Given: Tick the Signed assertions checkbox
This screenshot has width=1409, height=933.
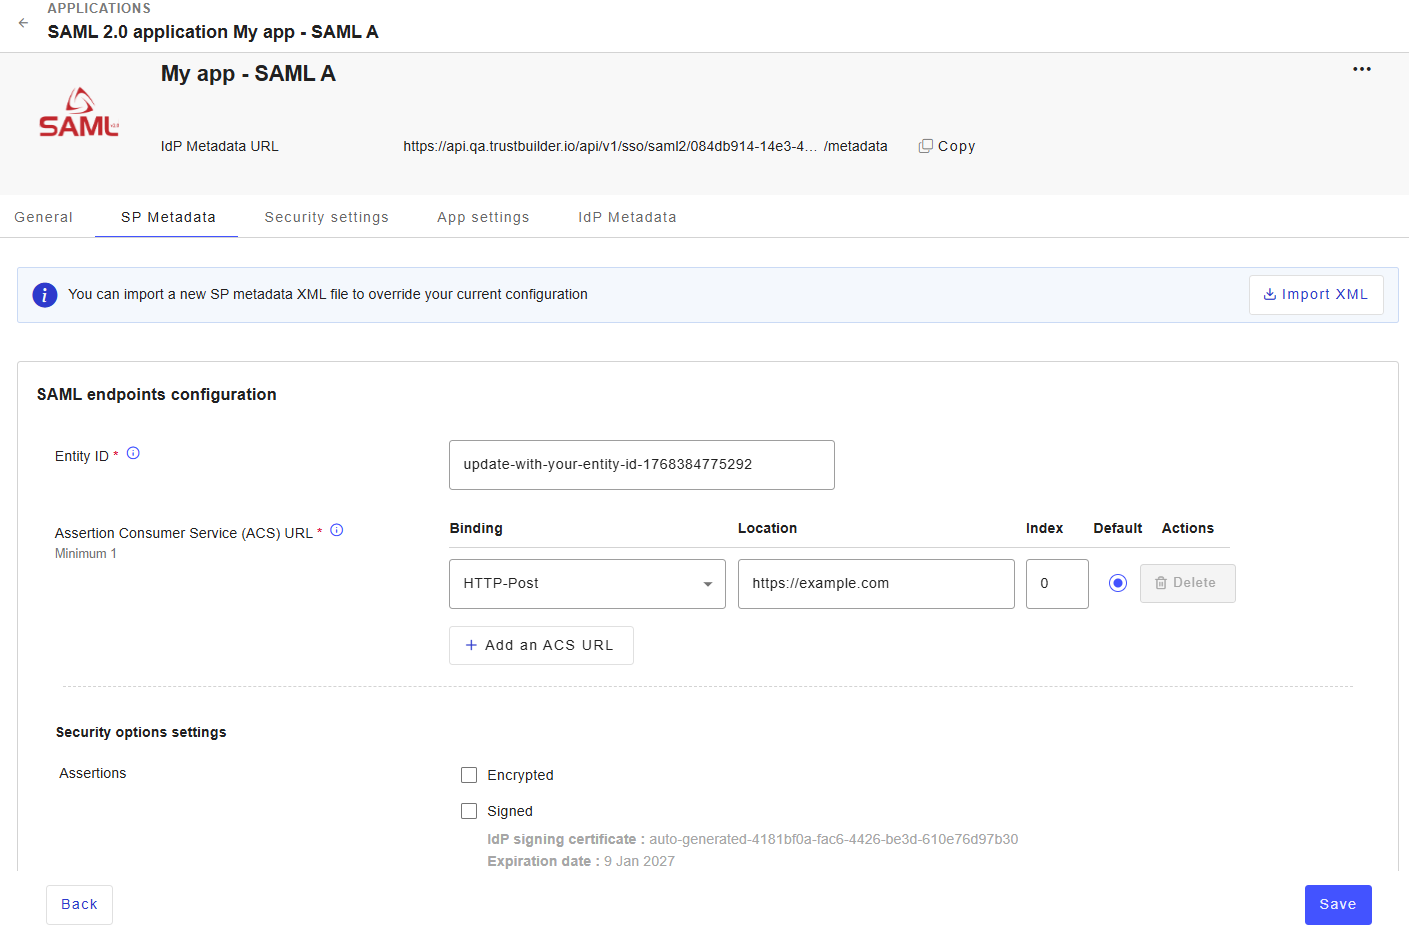Looking at the screenshot, I should tap(469, 811).
